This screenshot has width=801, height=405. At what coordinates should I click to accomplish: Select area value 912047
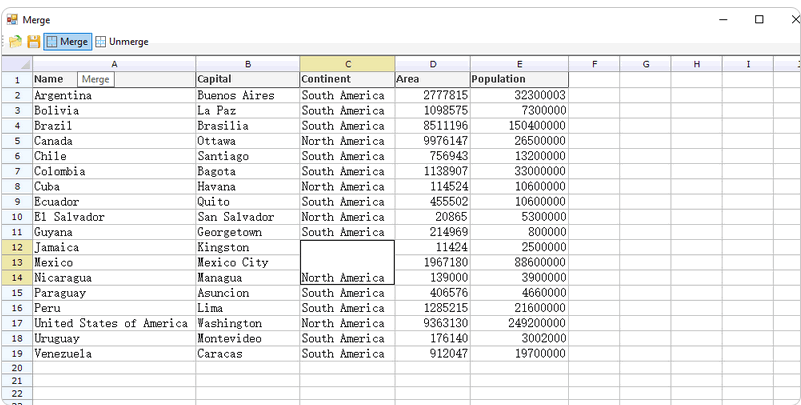433,353
